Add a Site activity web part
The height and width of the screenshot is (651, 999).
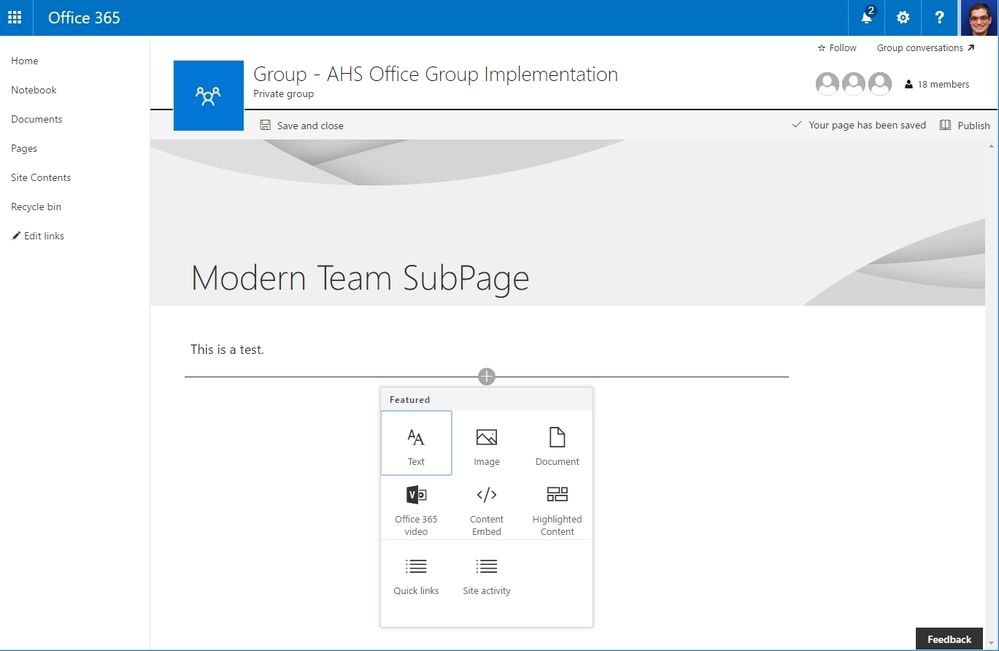tap(486, 576)
